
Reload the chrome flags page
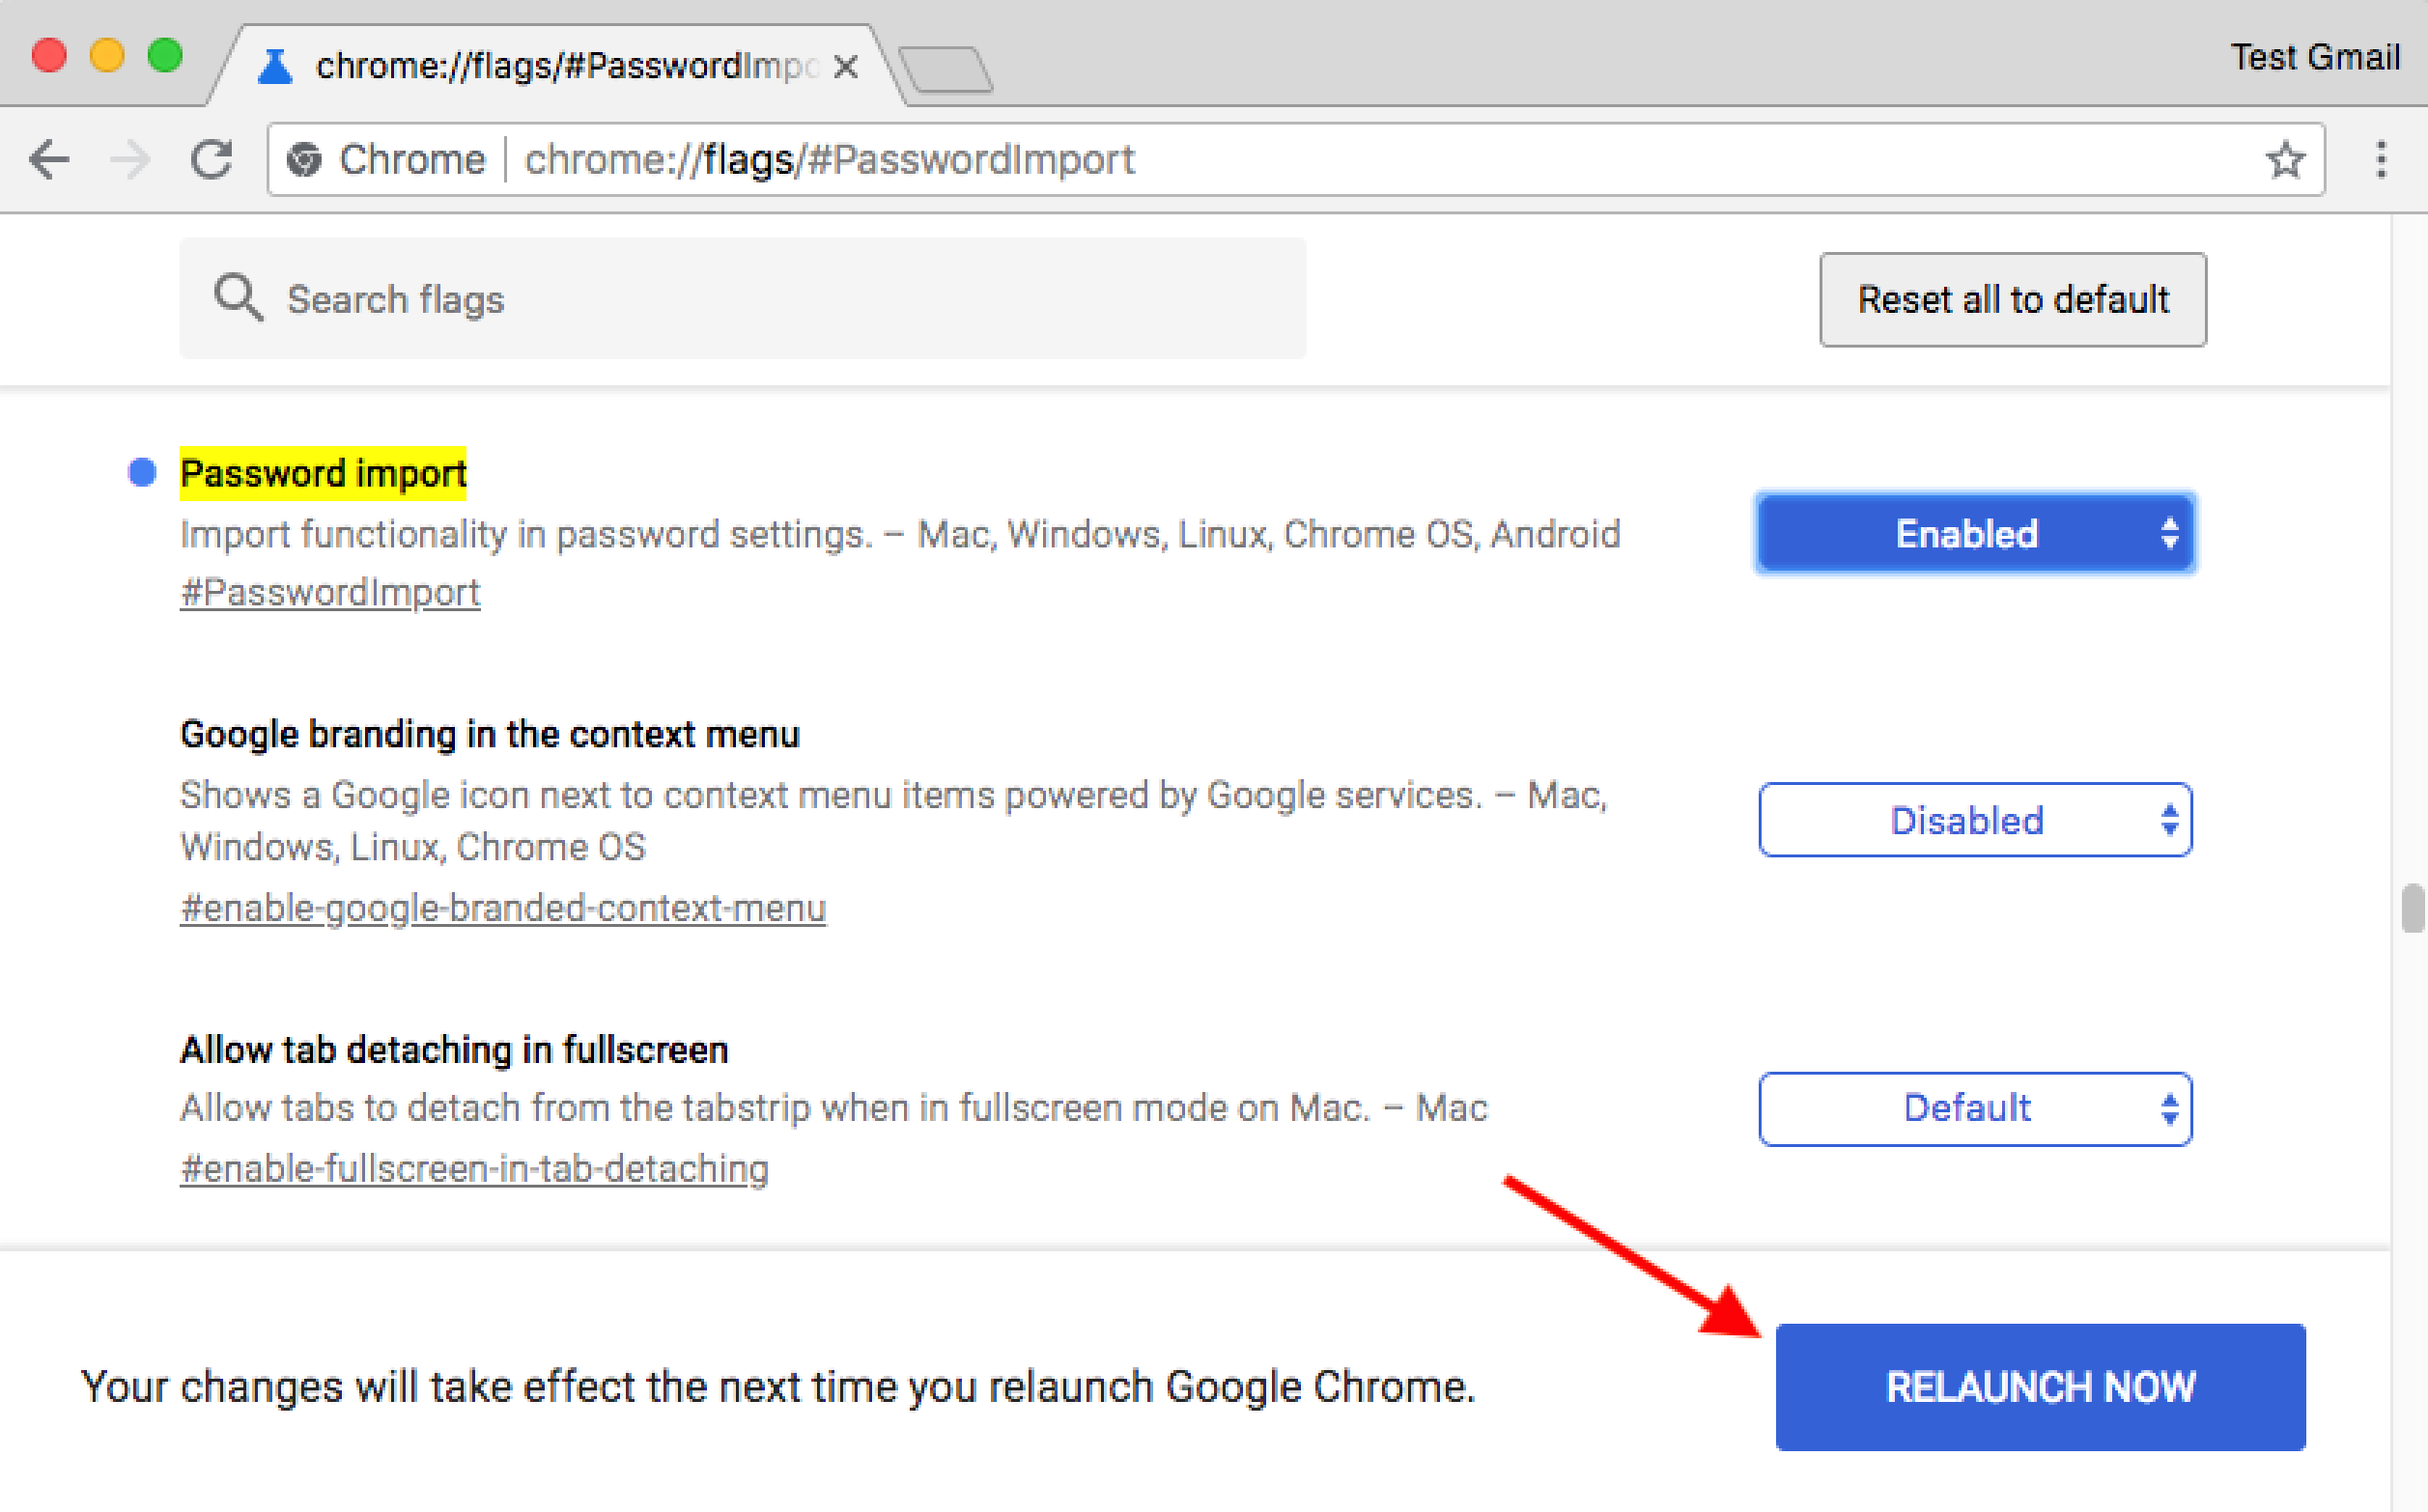[211, 160]
